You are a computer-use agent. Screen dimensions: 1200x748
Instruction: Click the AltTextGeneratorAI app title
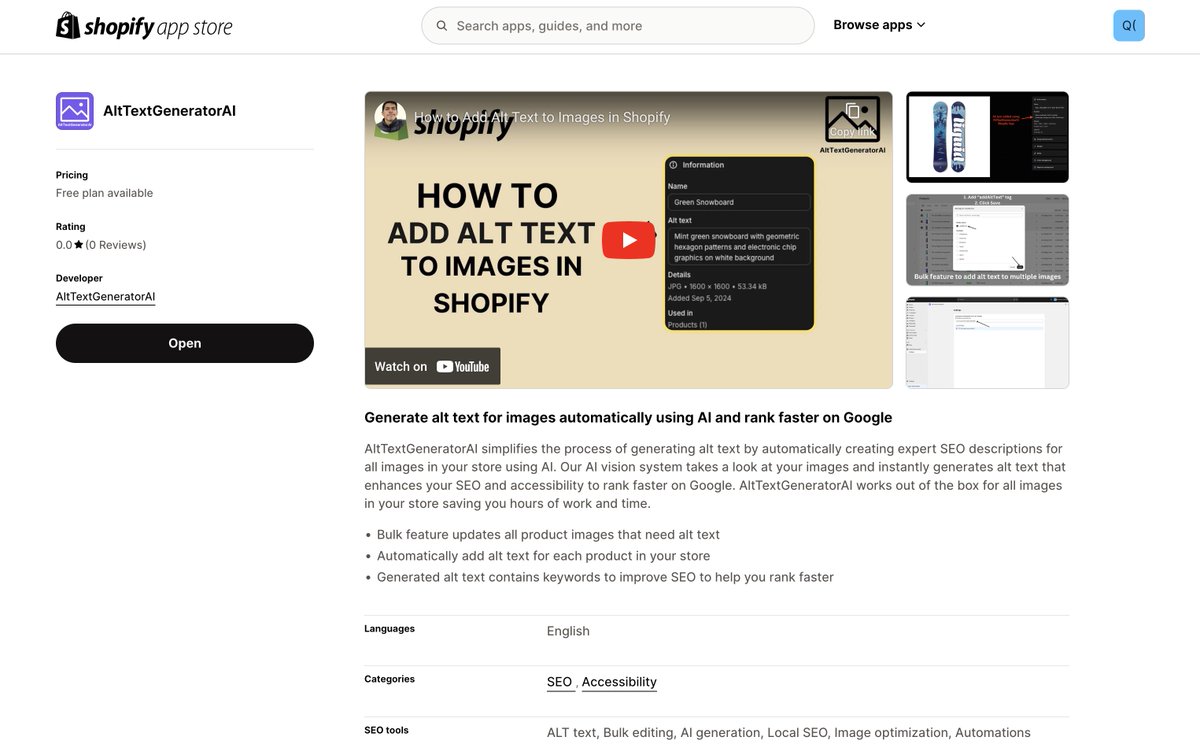169,111
